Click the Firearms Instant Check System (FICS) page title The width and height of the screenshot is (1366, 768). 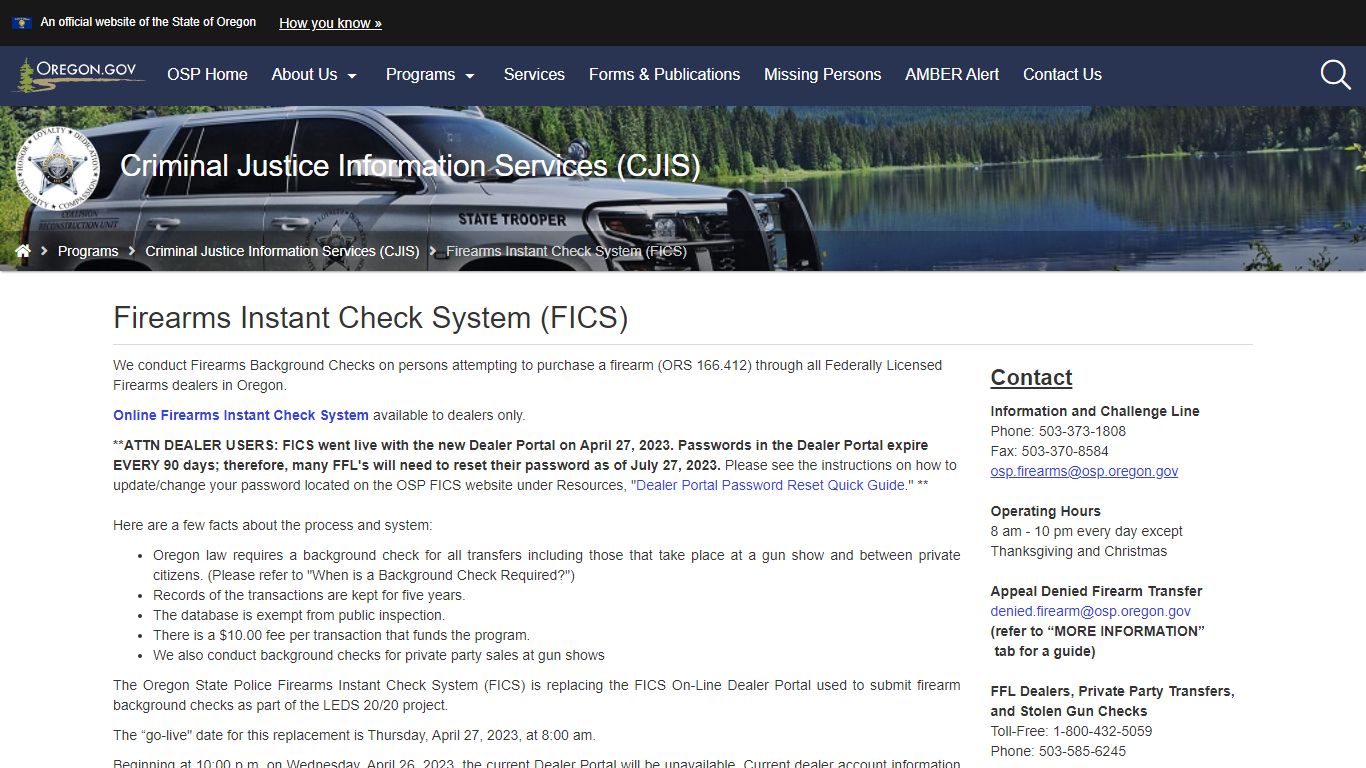coord(371,318)
